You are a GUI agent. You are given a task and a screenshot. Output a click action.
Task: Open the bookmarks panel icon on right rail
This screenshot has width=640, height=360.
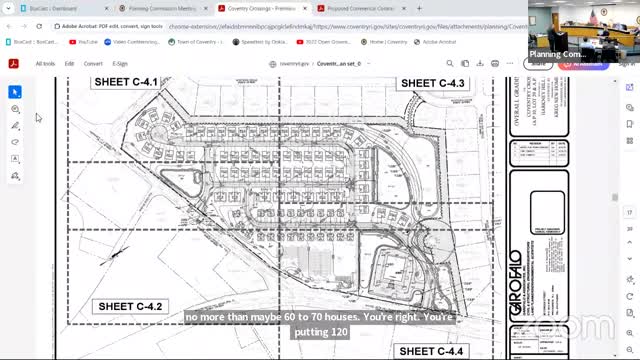pyautogui.click(x=629, y=124)
